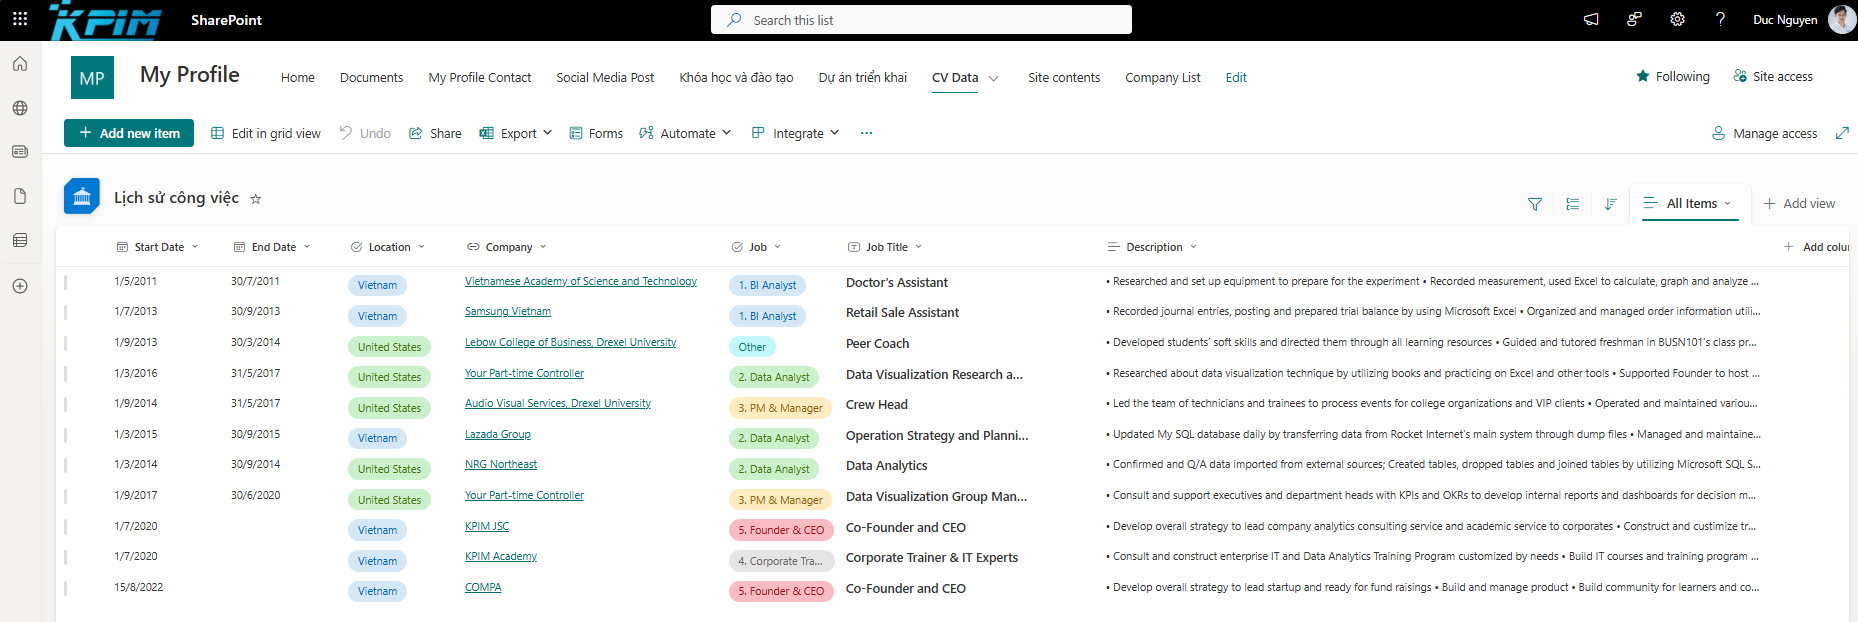
Task: Open My Profile Contact navigation item
Action: (480, 77)
